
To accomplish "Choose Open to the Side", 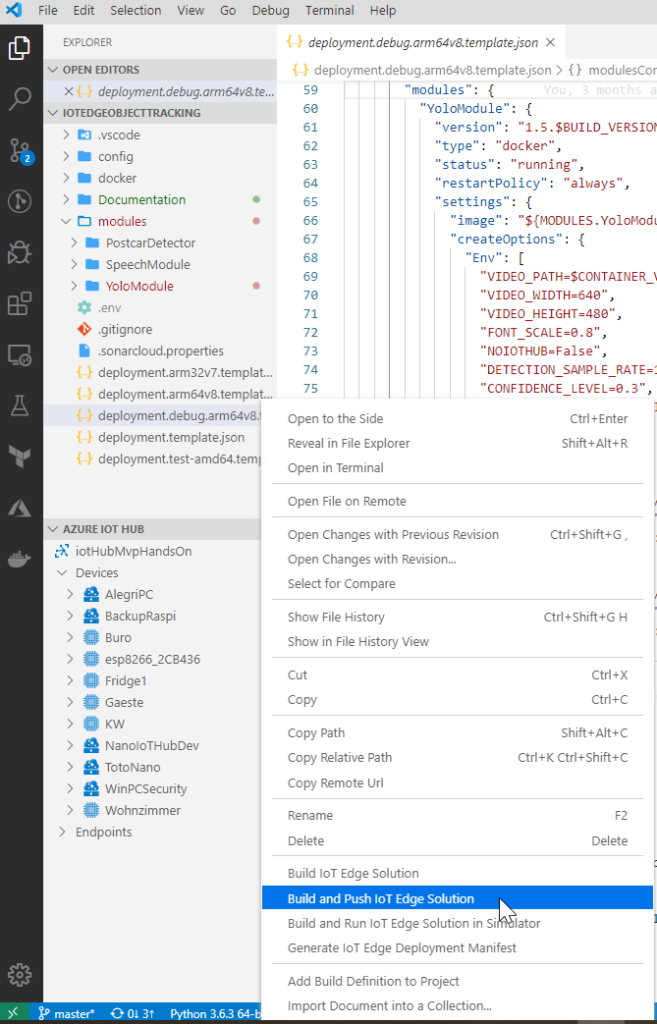I will (457, 419).
